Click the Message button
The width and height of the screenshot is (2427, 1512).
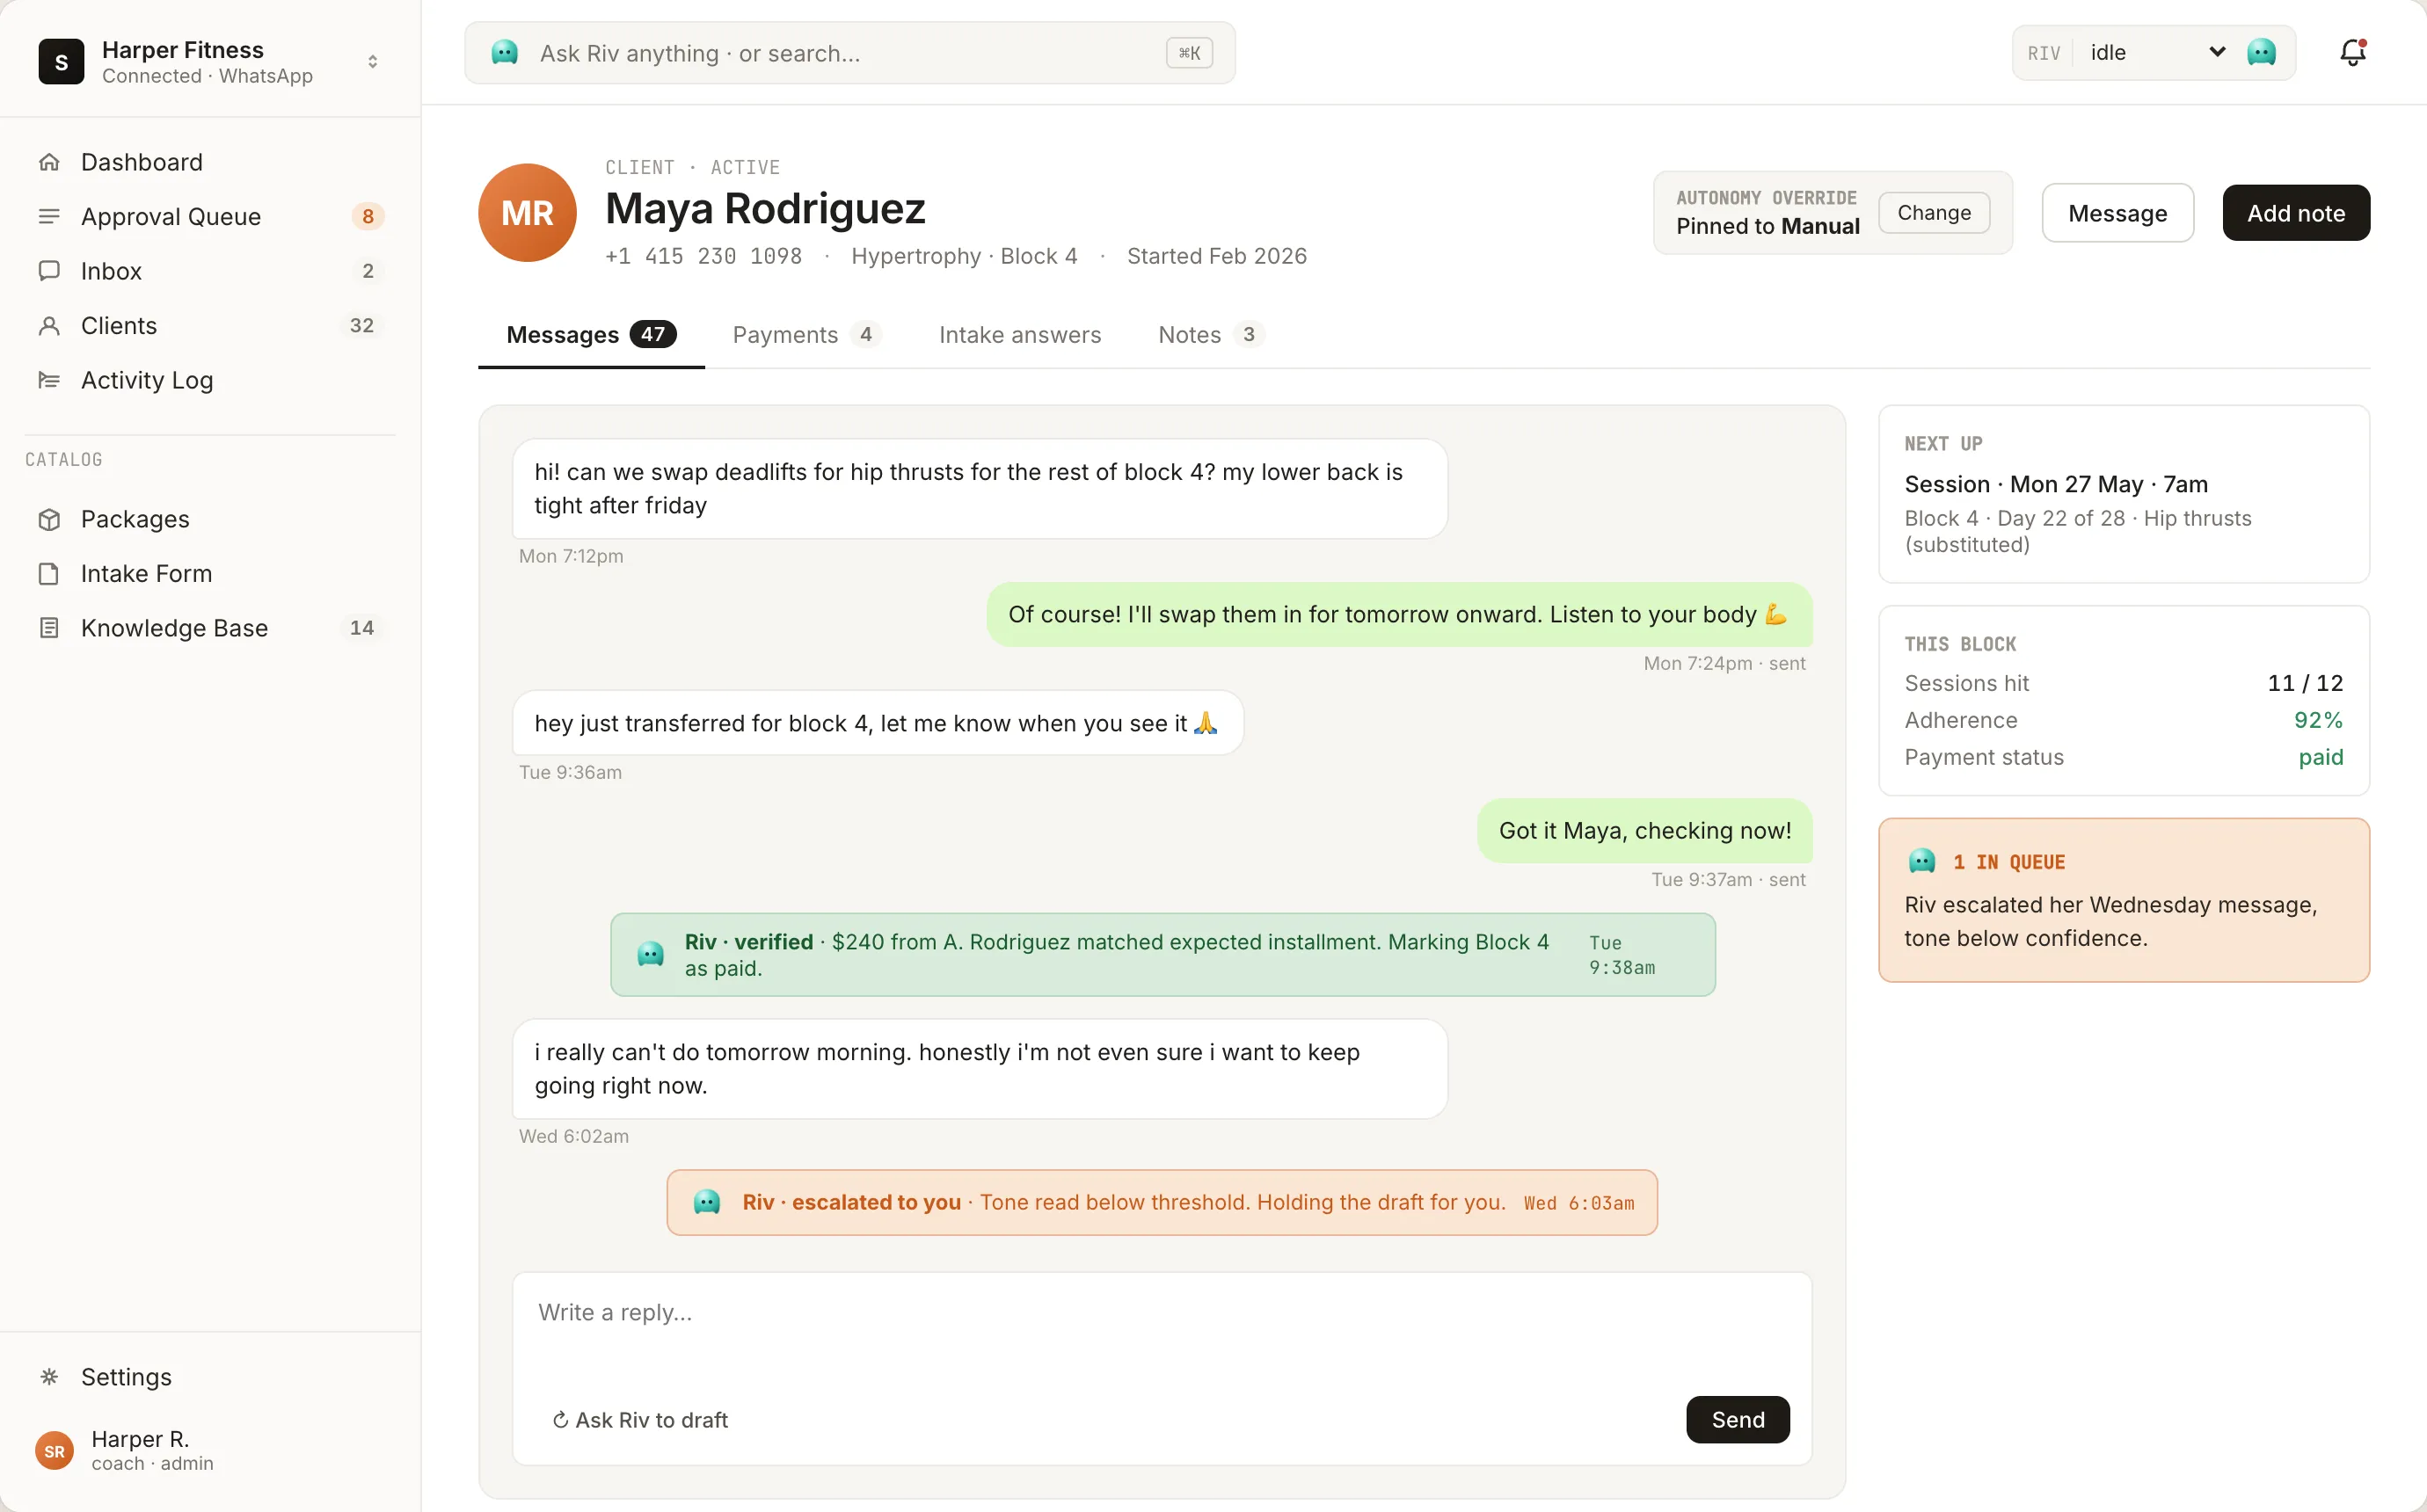(x=2117, y=213)
